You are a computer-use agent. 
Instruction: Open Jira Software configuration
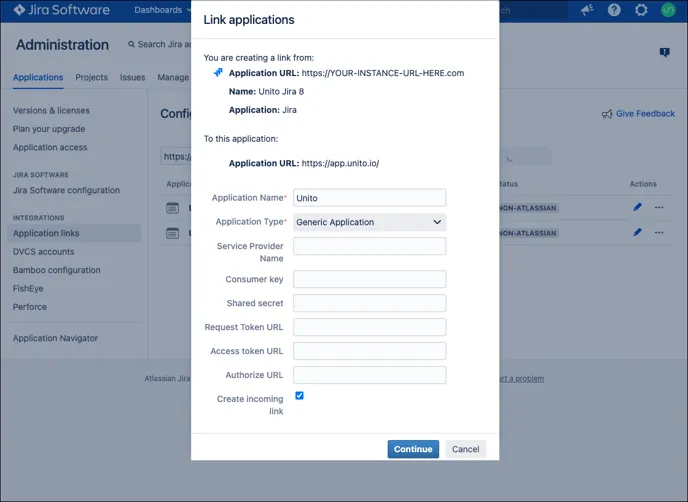click(x=66, y=190)
